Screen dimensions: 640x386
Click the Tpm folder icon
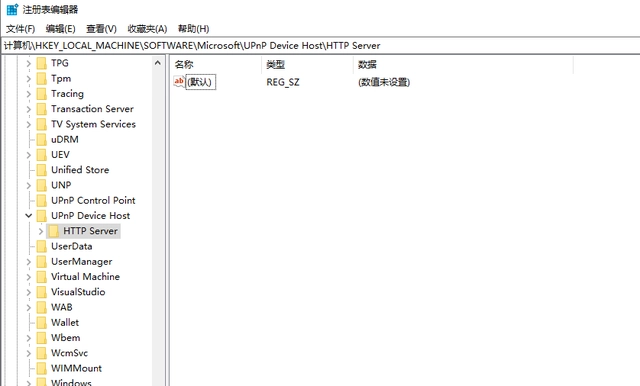42,78
